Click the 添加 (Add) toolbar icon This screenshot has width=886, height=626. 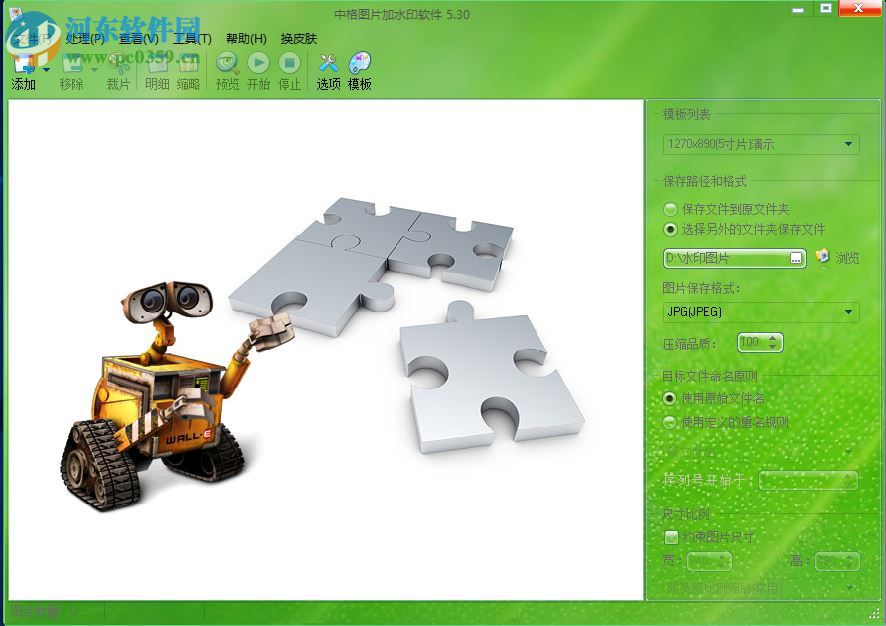pos(22,63)
